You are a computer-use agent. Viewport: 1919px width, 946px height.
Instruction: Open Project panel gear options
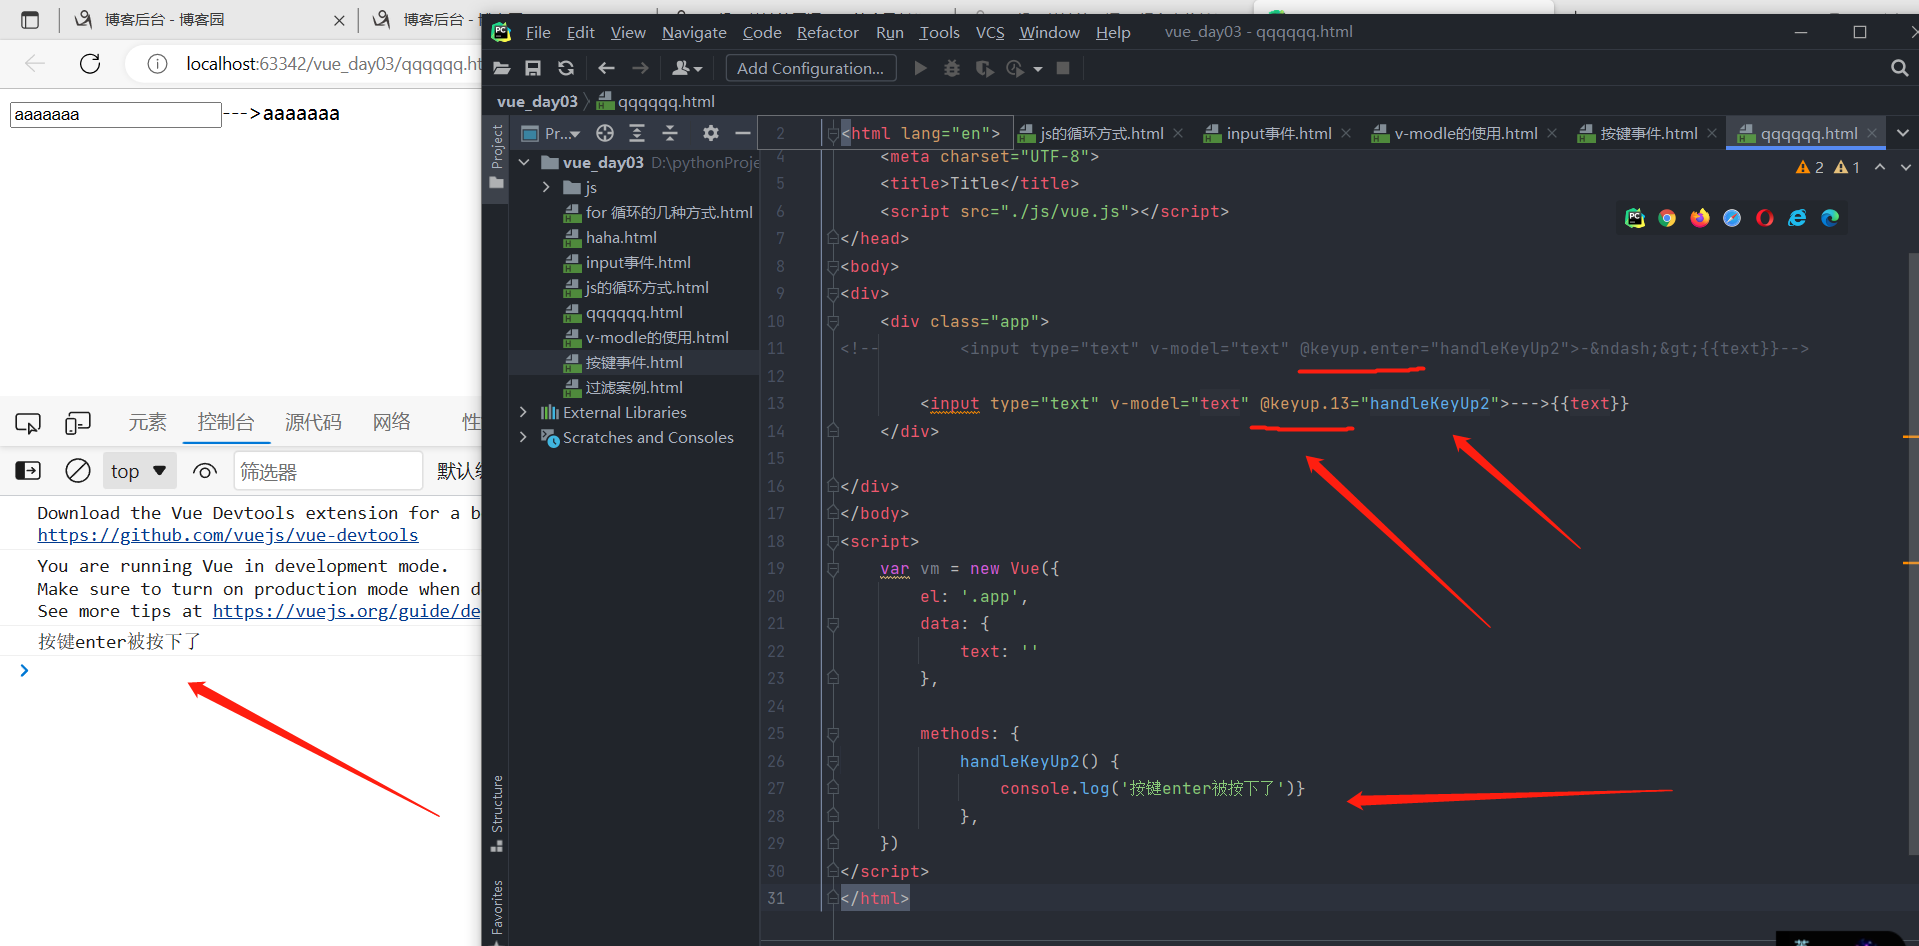coord(711,133)
